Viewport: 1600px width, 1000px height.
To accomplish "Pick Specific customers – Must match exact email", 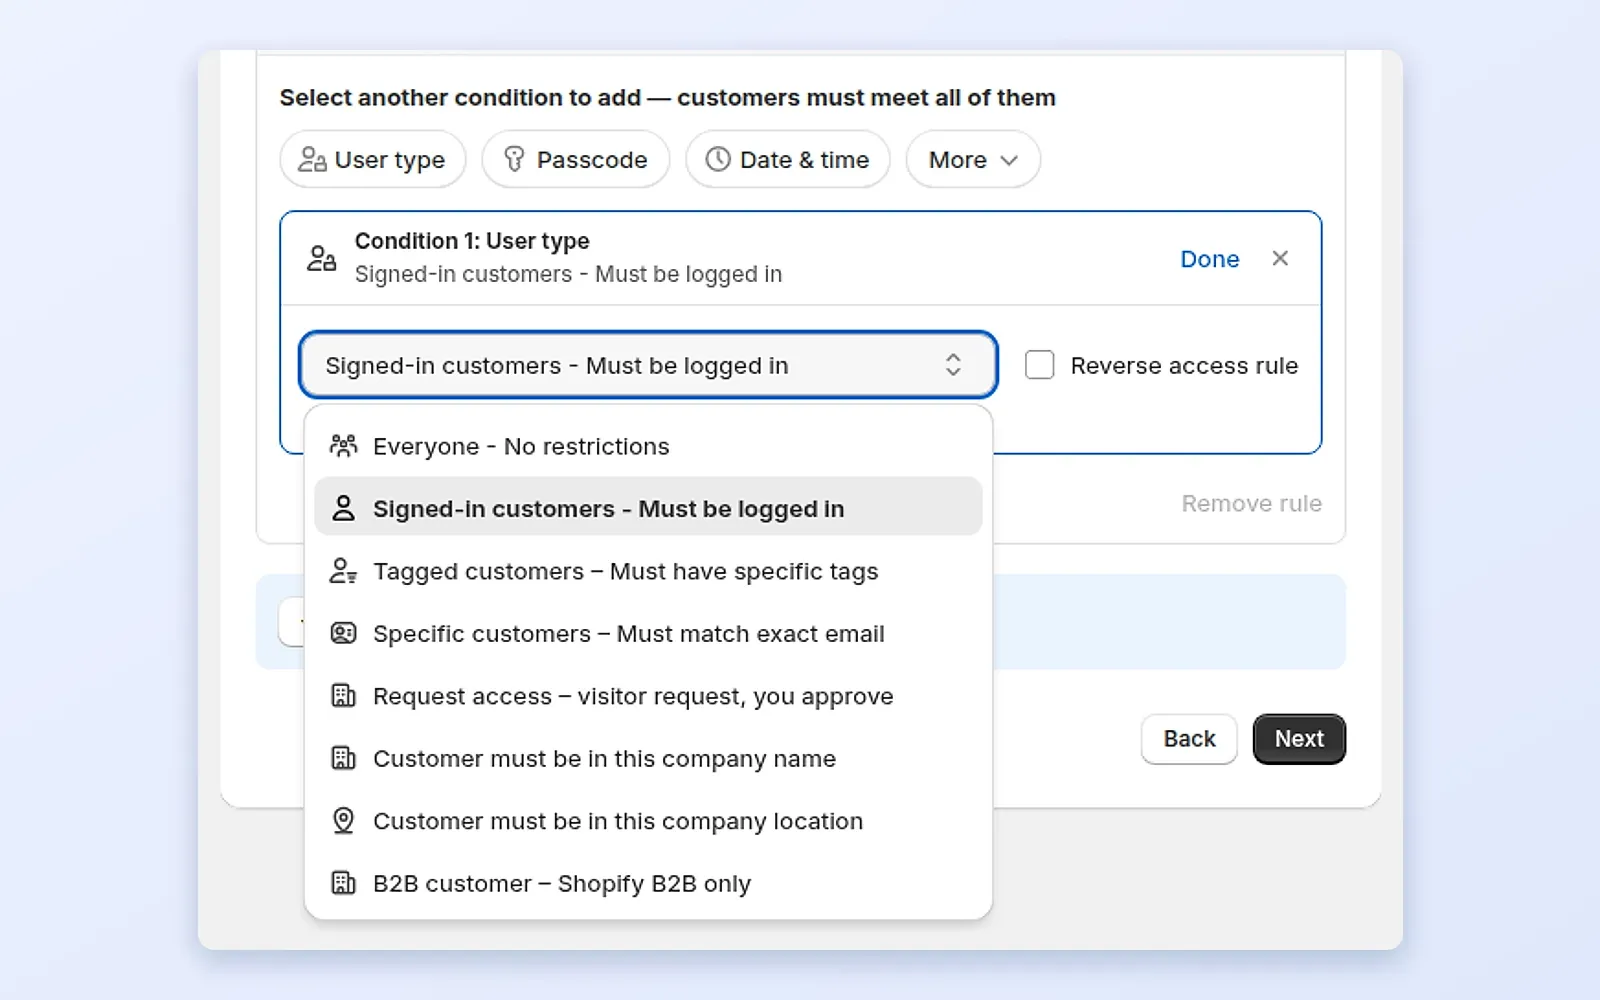I will pos(648,634).
